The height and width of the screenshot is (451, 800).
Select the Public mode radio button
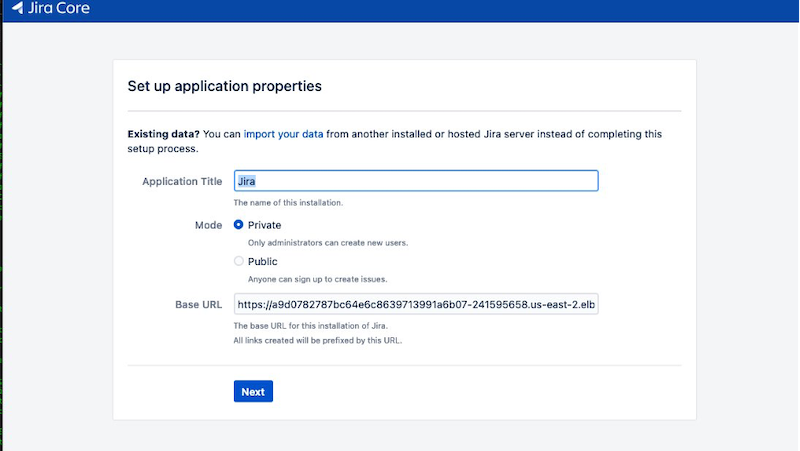point(238,261)
